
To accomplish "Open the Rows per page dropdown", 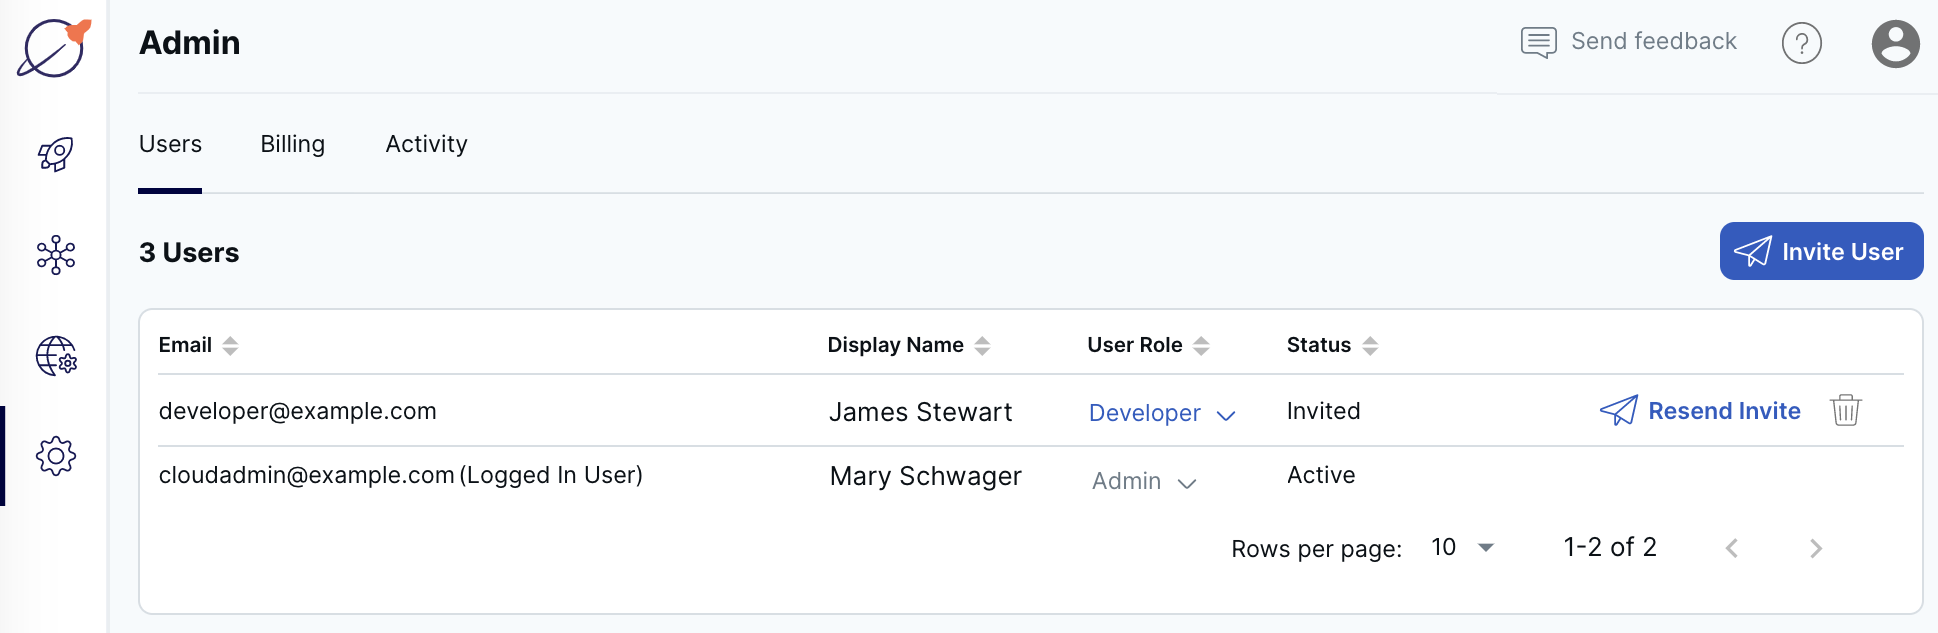I will 1462,547.
